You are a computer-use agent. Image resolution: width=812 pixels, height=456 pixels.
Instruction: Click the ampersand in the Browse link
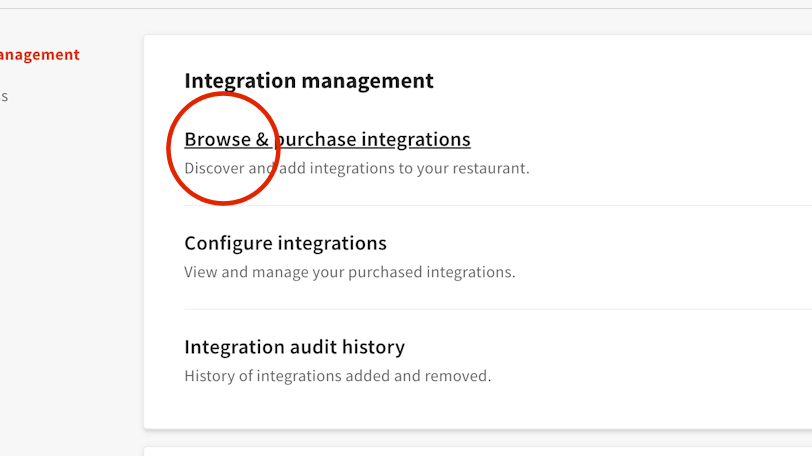262,139
